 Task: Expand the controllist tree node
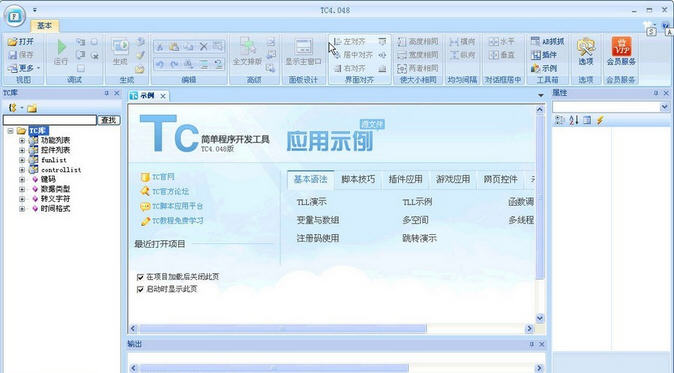coord(22,170)
